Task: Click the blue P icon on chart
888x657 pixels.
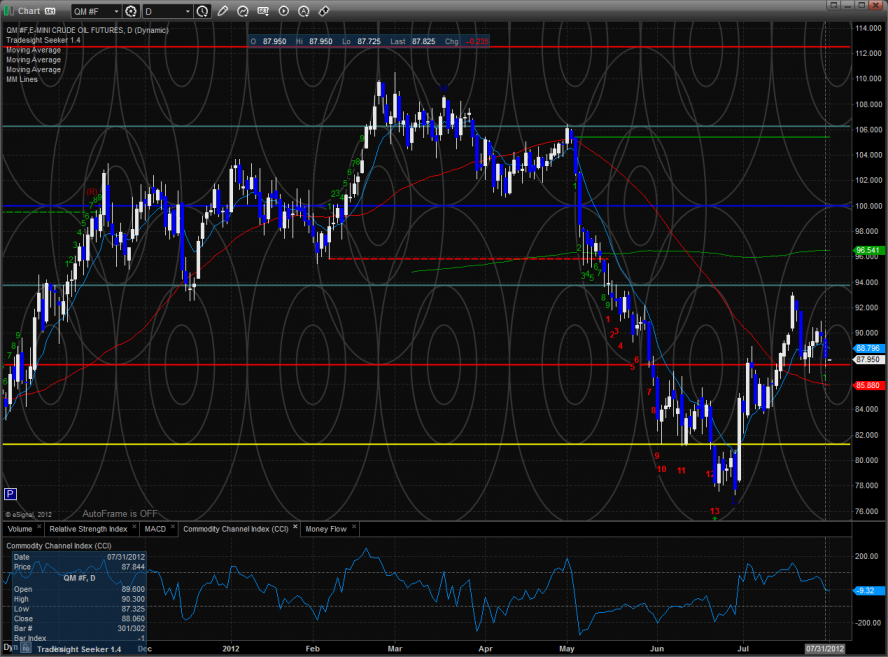Action: tap(11, 493)
